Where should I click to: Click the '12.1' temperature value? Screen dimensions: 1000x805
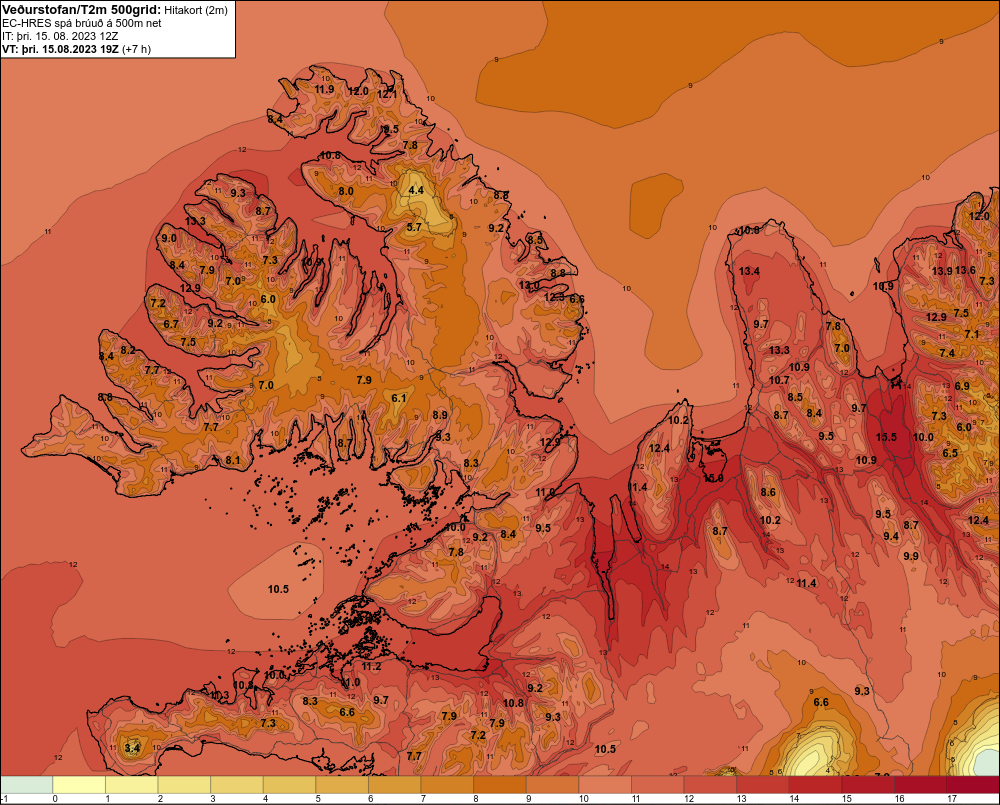pos(386,94)
